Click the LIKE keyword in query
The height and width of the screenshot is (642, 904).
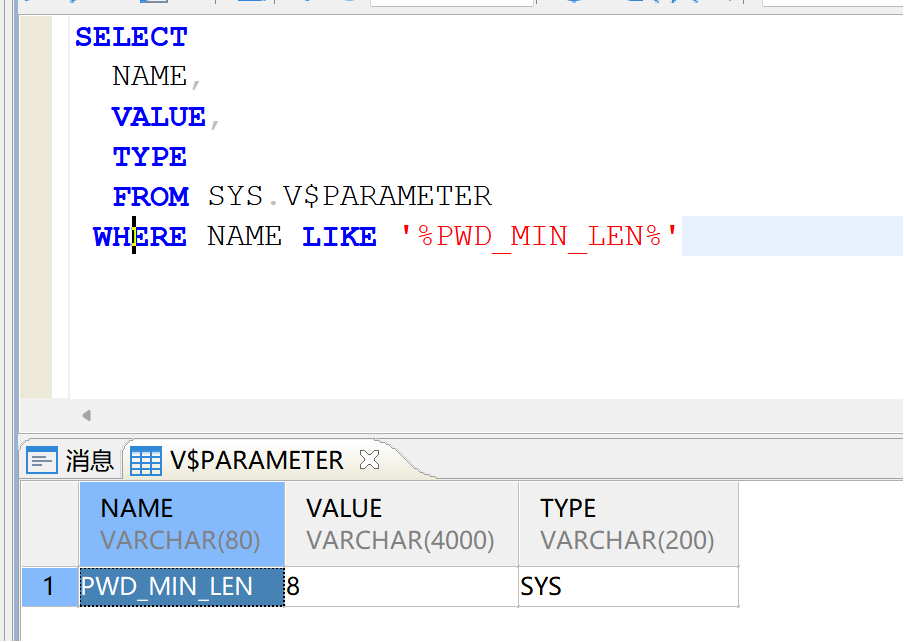(340, 237)
